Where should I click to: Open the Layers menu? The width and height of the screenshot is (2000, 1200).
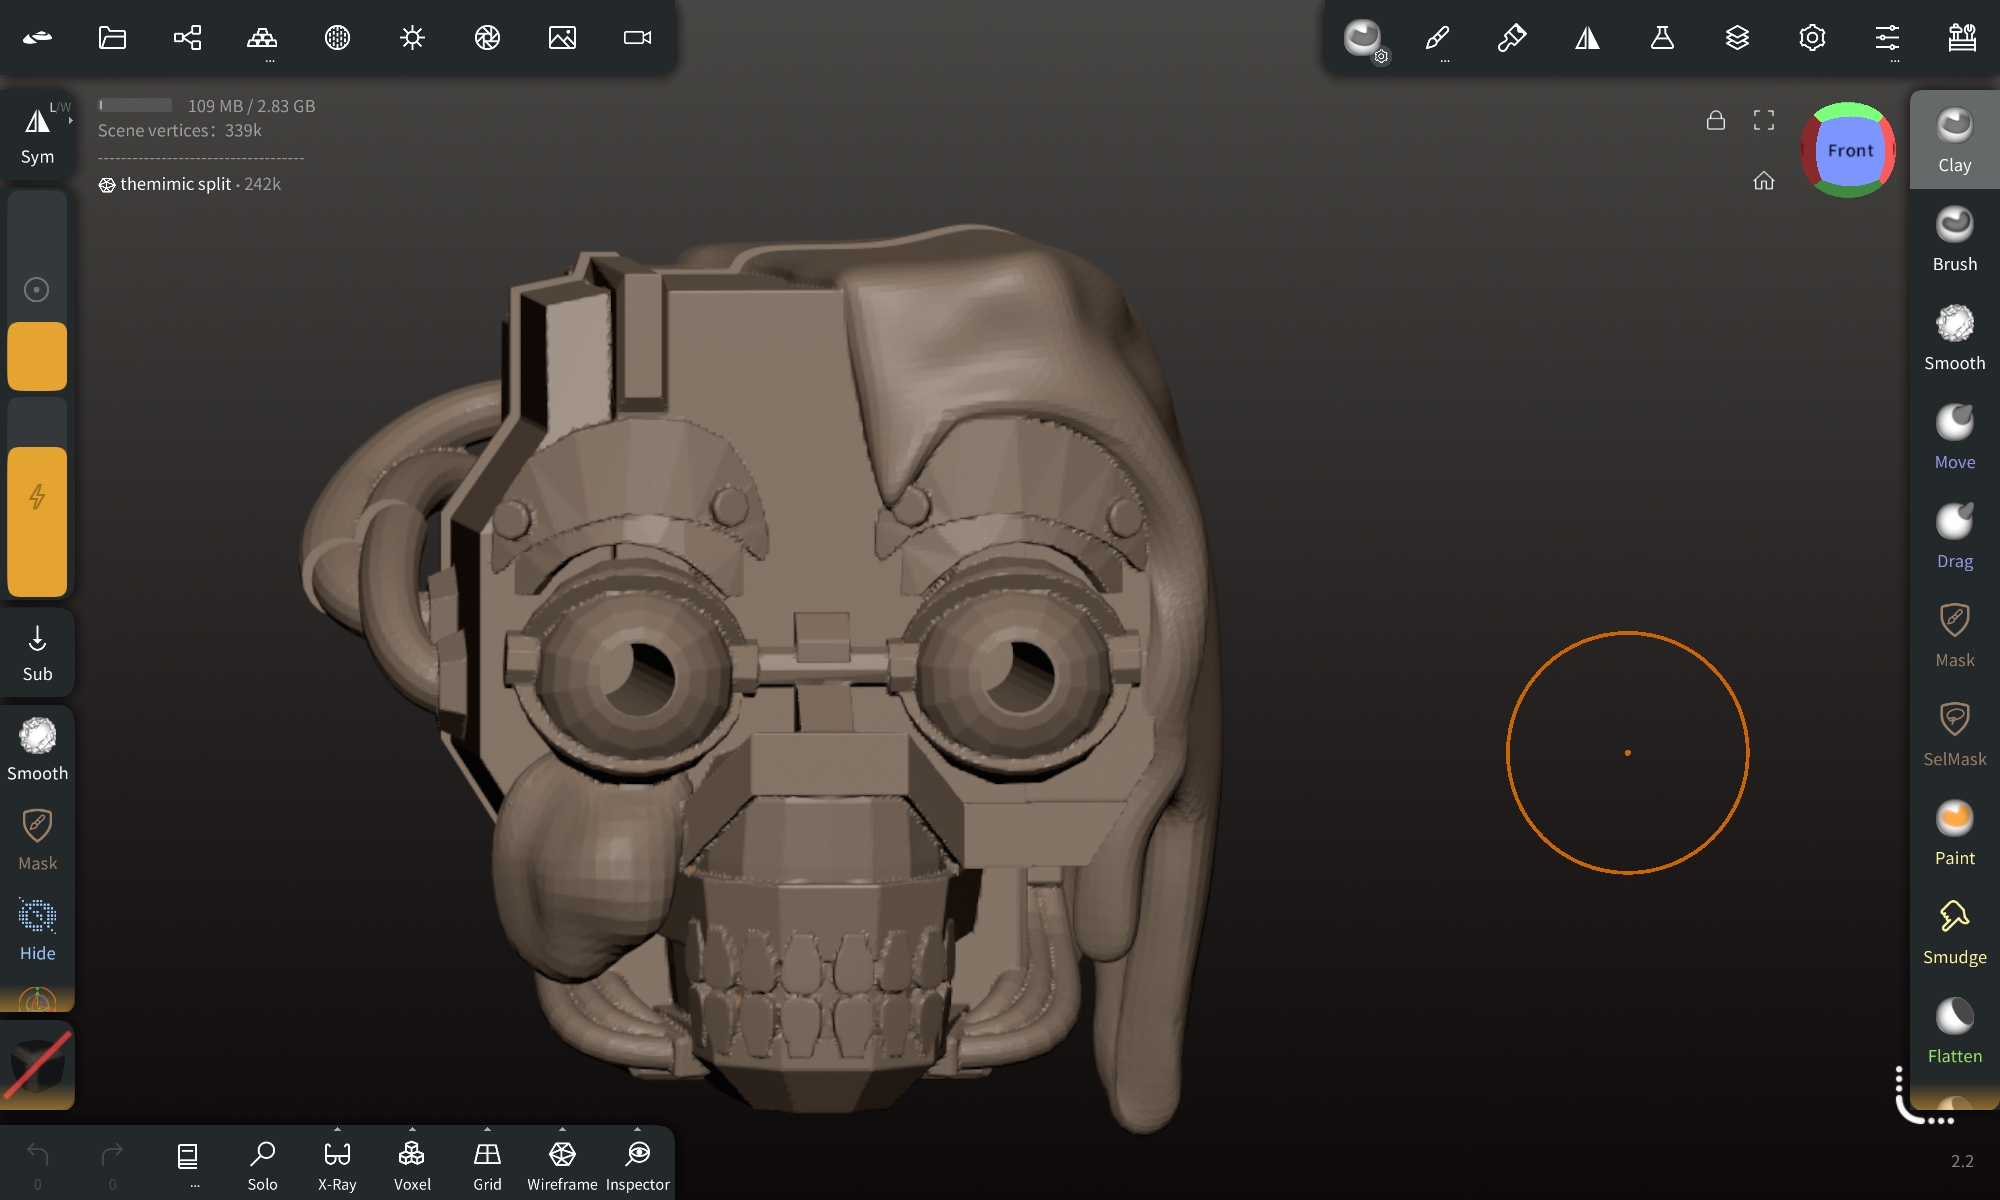1737,38
